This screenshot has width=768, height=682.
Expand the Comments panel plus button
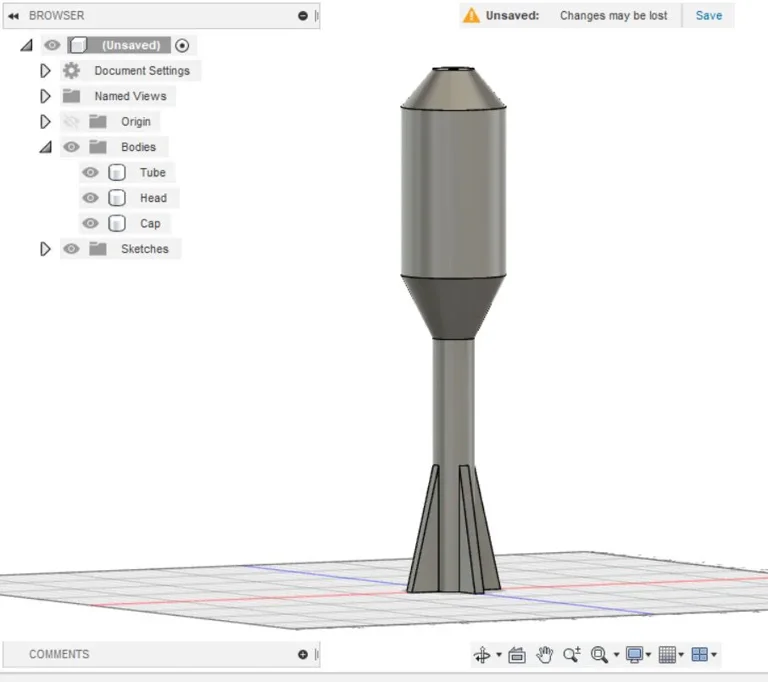click(x=303, y=655)
